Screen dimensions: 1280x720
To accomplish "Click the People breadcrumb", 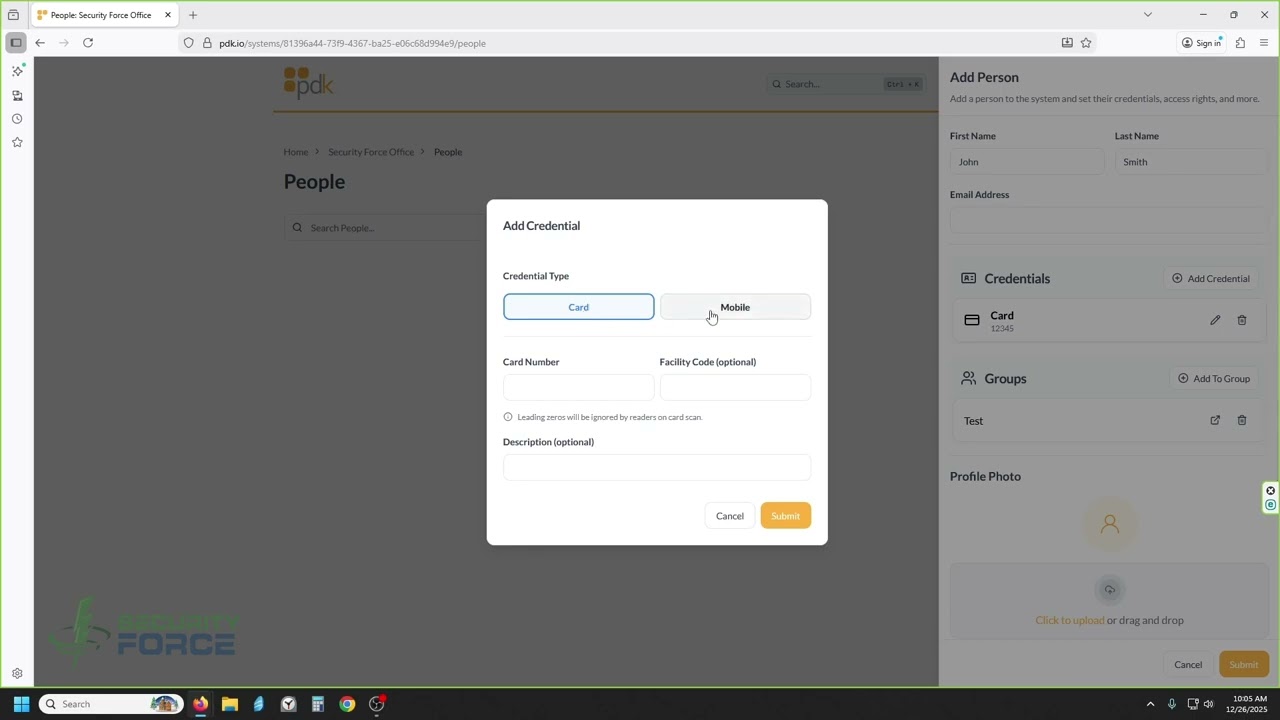I will click(x=448, y=152).
